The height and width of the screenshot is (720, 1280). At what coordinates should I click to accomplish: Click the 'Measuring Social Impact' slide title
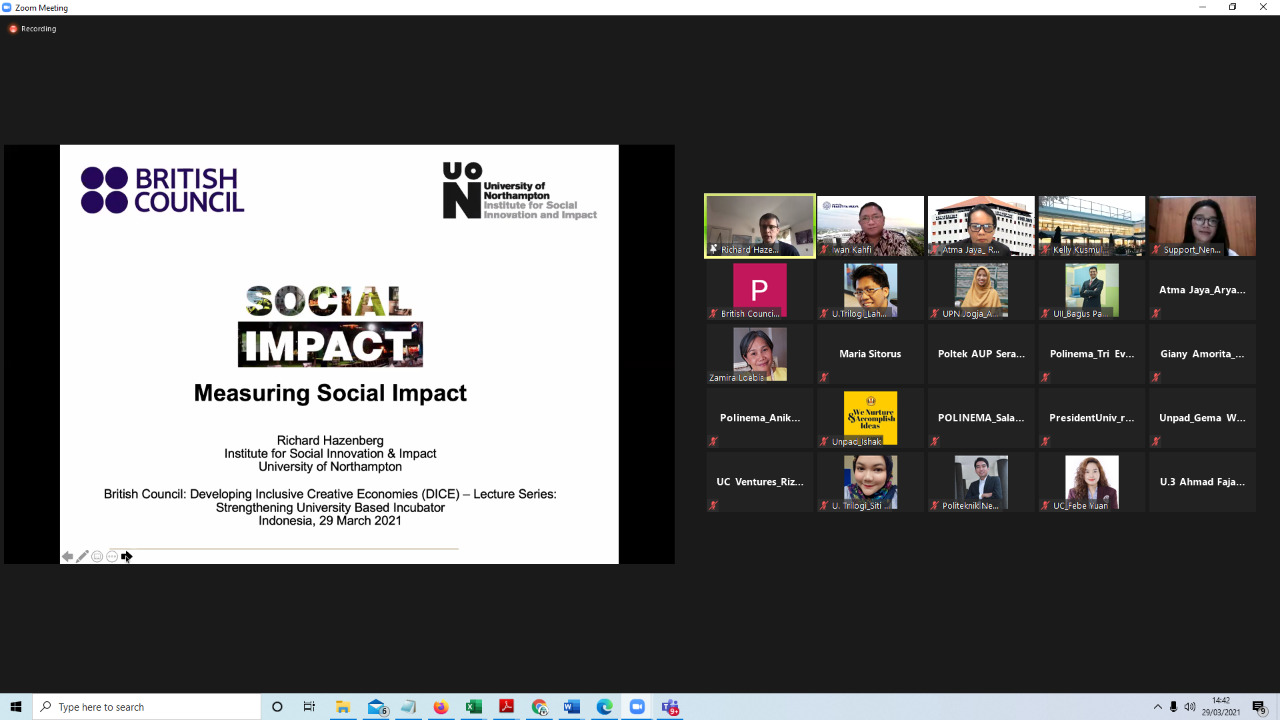pyautogui.click(x=330, y=393)
